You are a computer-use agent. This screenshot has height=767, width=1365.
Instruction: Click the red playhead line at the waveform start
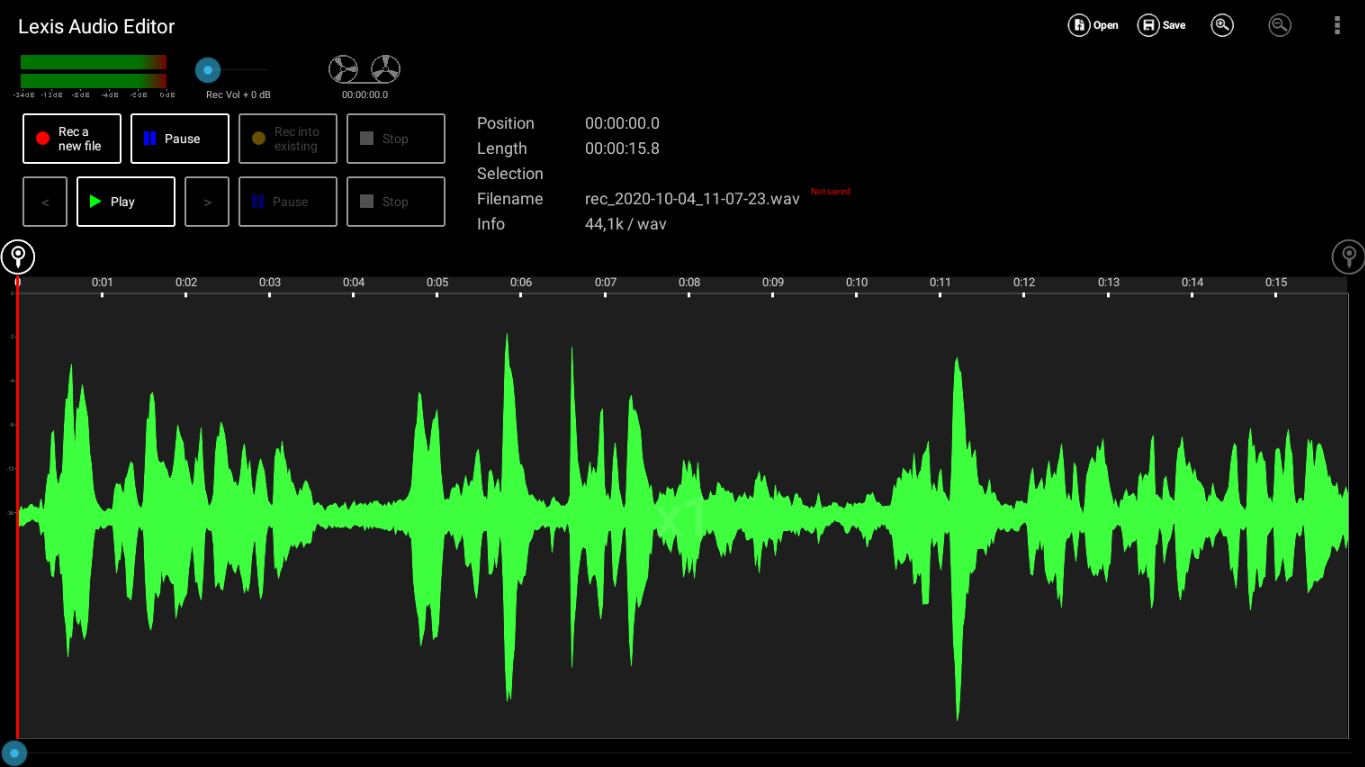pyautogui.click(x=17, y=508)
